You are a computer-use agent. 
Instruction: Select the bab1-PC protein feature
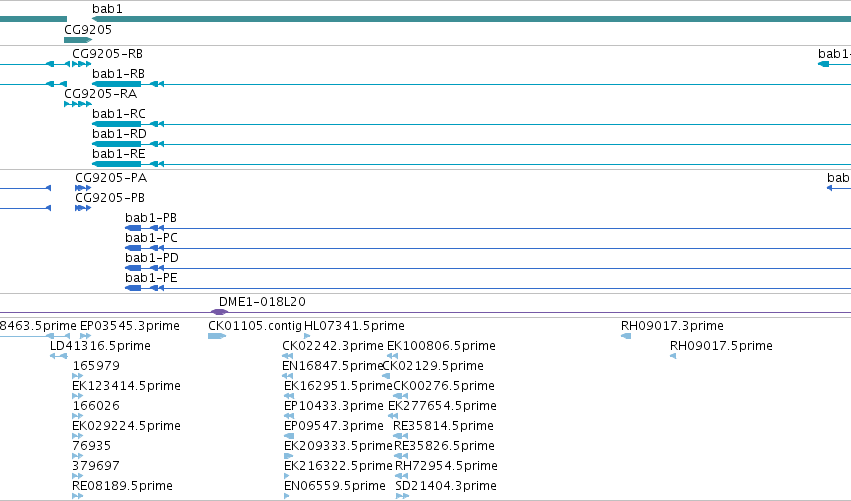pos(133,248)
